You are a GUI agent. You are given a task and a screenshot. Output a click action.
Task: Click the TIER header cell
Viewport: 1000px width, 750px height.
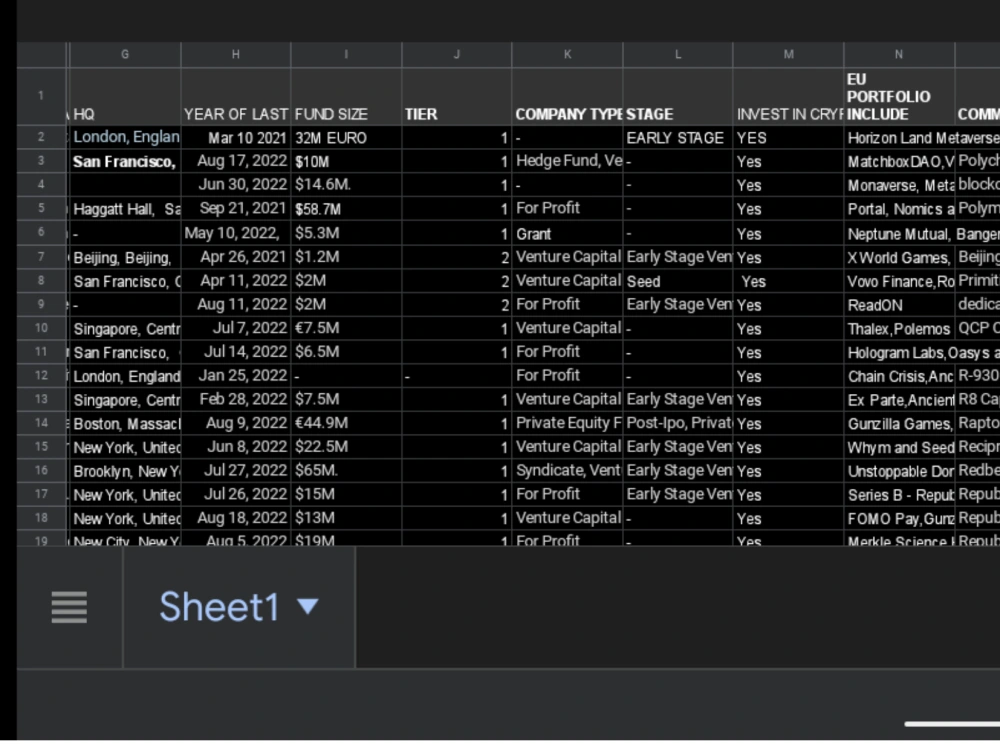[x=457, y=97]
